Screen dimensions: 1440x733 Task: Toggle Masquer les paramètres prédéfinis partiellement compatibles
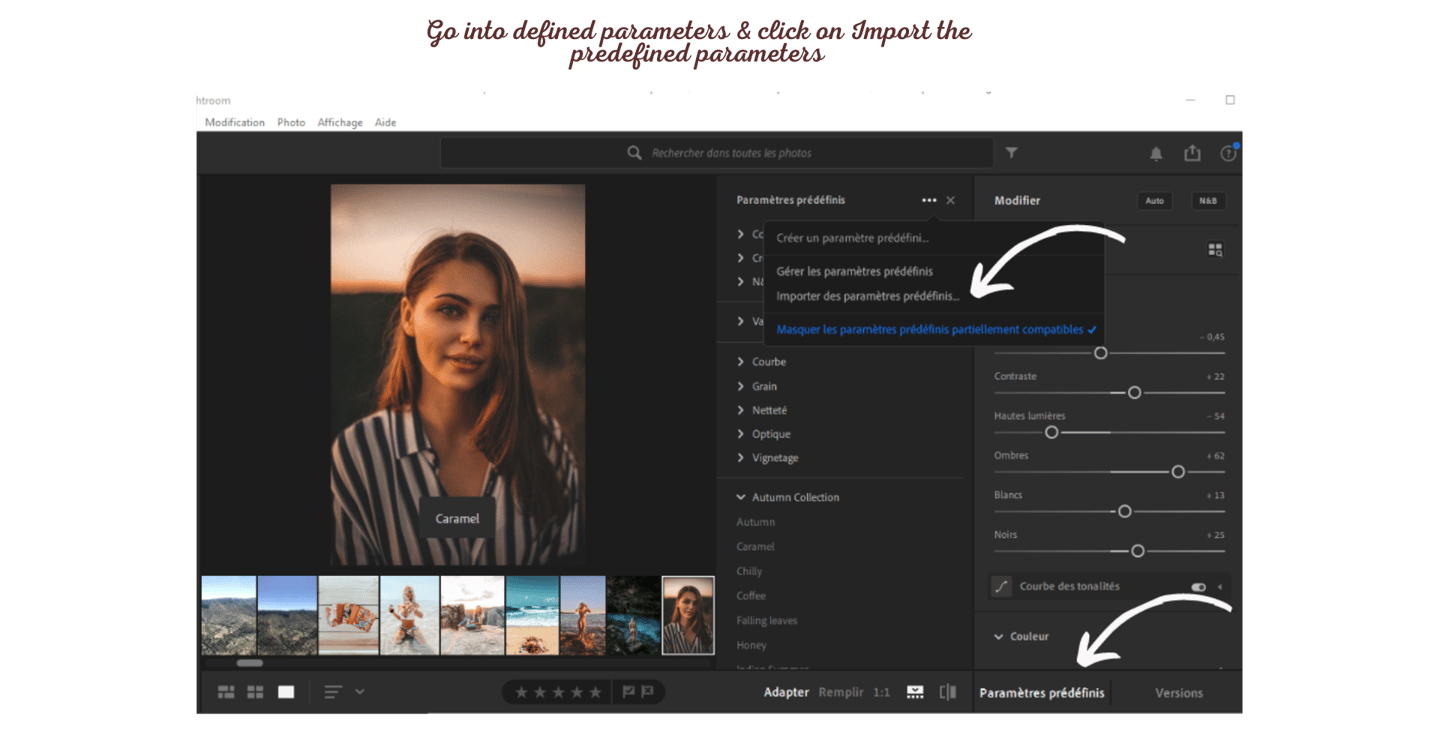click(930, 330)
